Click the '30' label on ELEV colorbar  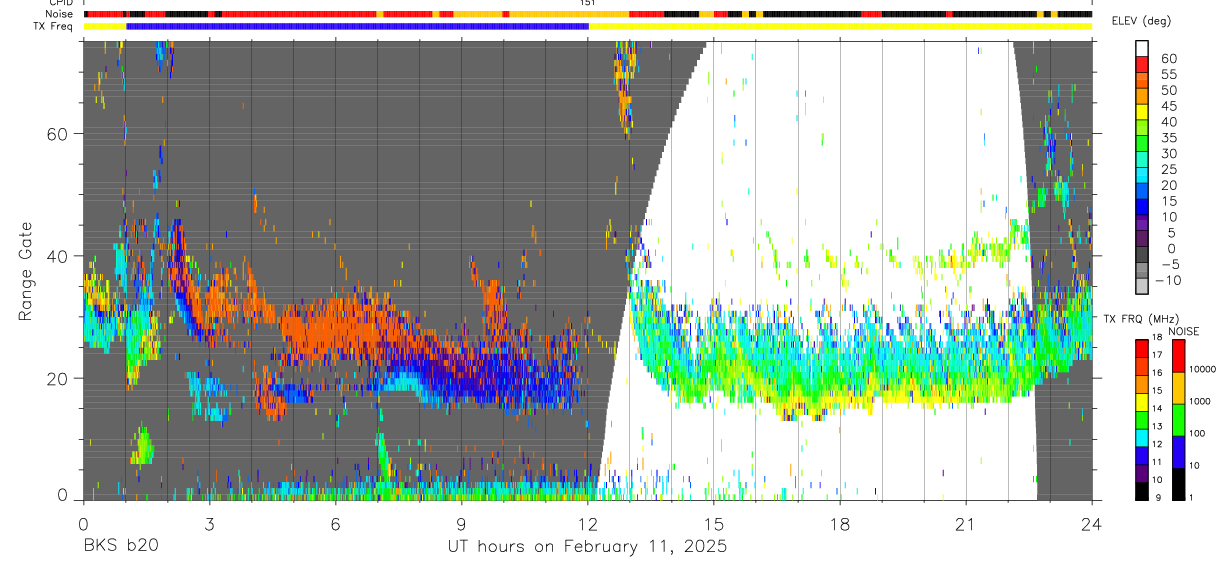1167,153
